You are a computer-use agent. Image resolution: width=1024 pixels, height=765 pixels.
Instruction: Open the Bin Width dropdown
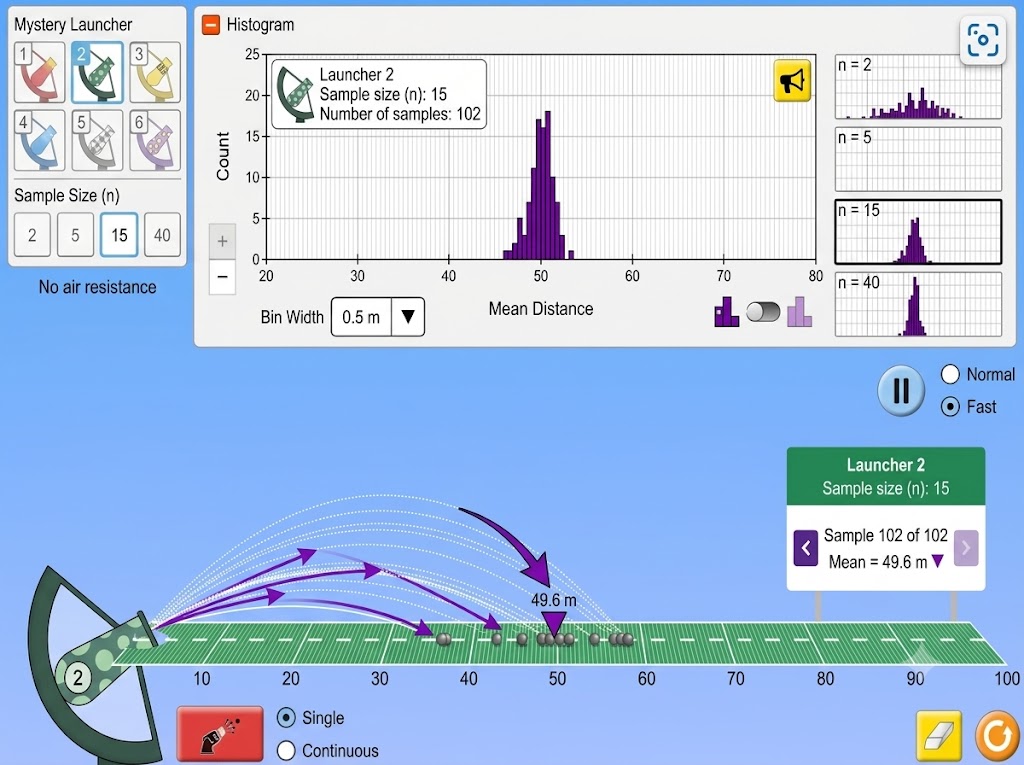coord(377,317)
